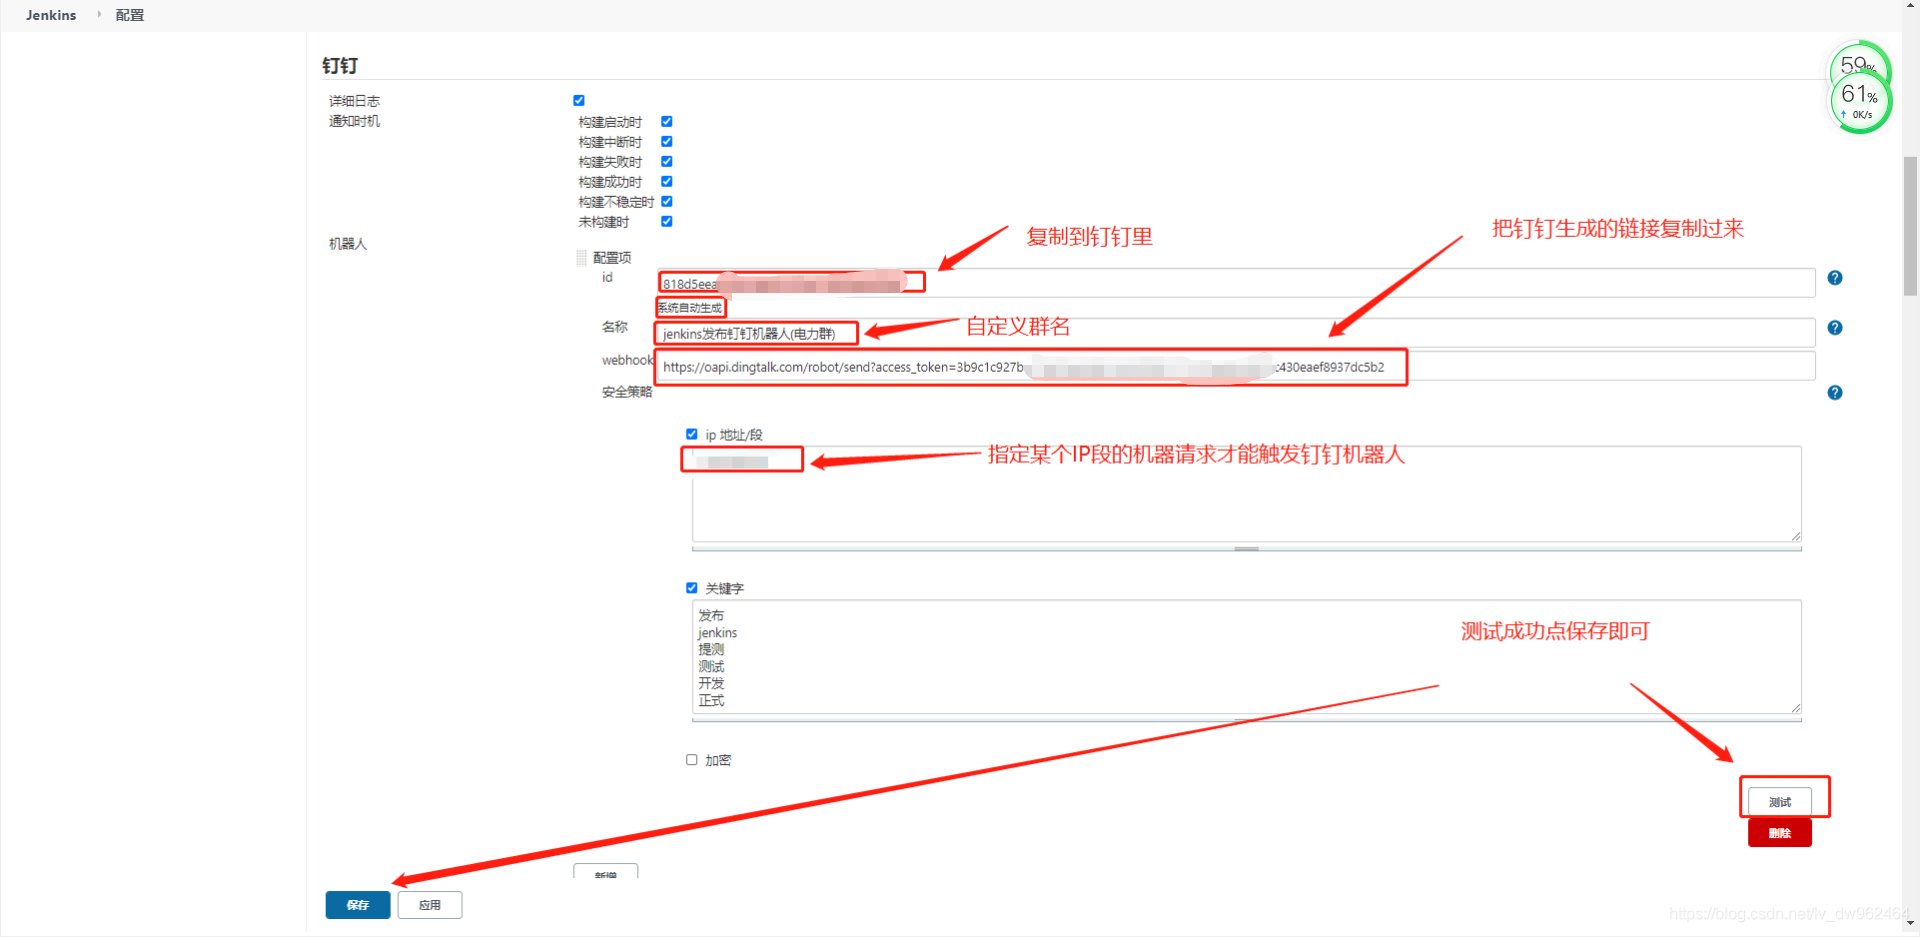Uncheck 构建中断时 notification

[667, 142]
